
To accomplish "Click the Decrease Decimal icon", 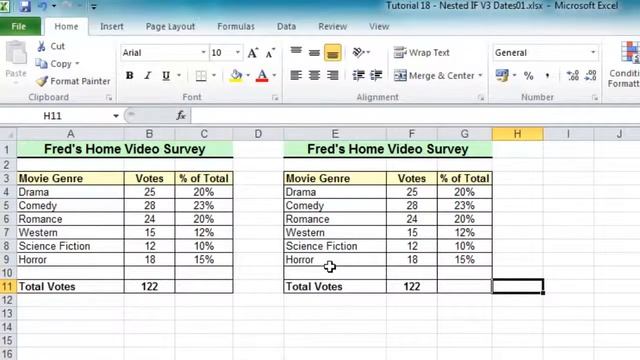I will pyautogui.click(x=591, y=76).
